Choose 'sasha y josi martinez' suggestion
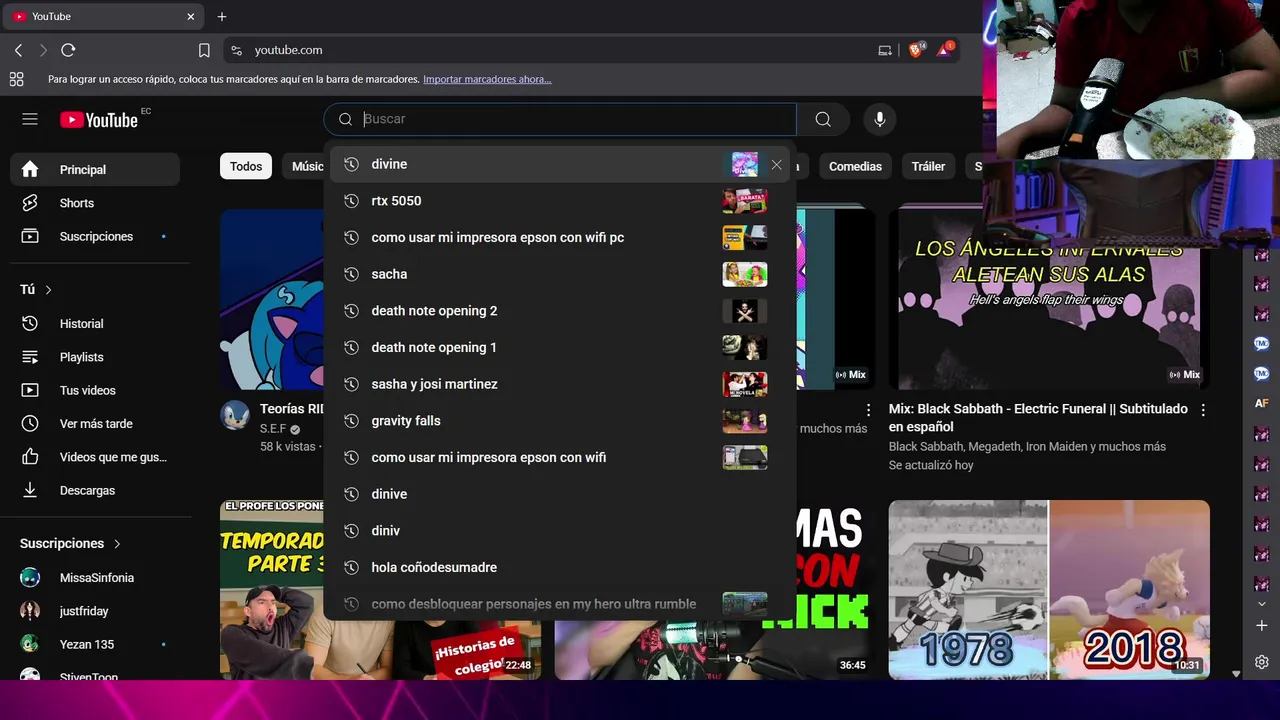The height and width of the screenshot is (720, 1280). [x=559, y=384]
